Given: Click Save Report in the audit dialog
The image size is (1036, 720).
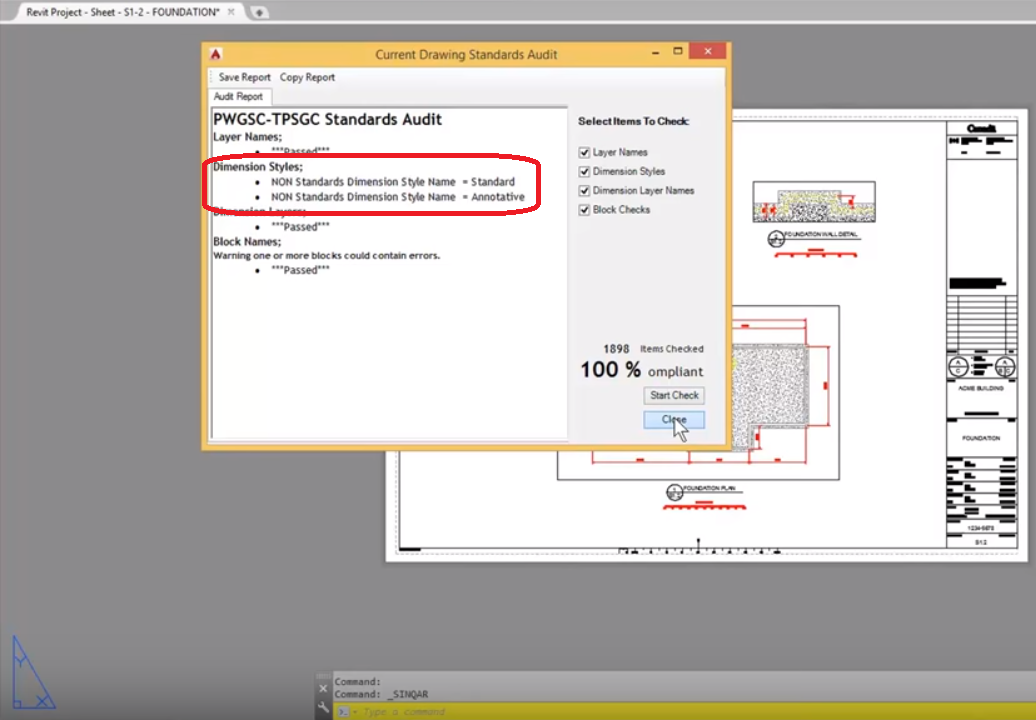Looking at the screenshot, I should click(x=243, y=77).
